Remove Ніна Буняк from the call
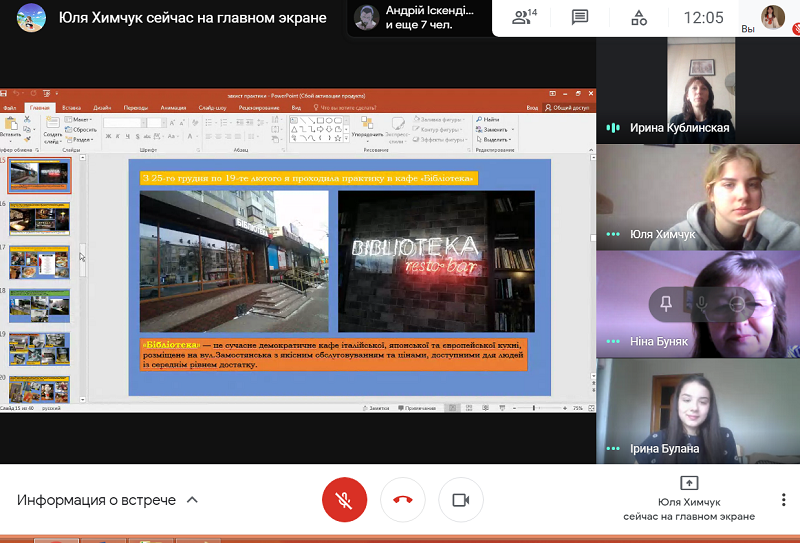Viewport: 800px width, 543px height. point(737,304)
